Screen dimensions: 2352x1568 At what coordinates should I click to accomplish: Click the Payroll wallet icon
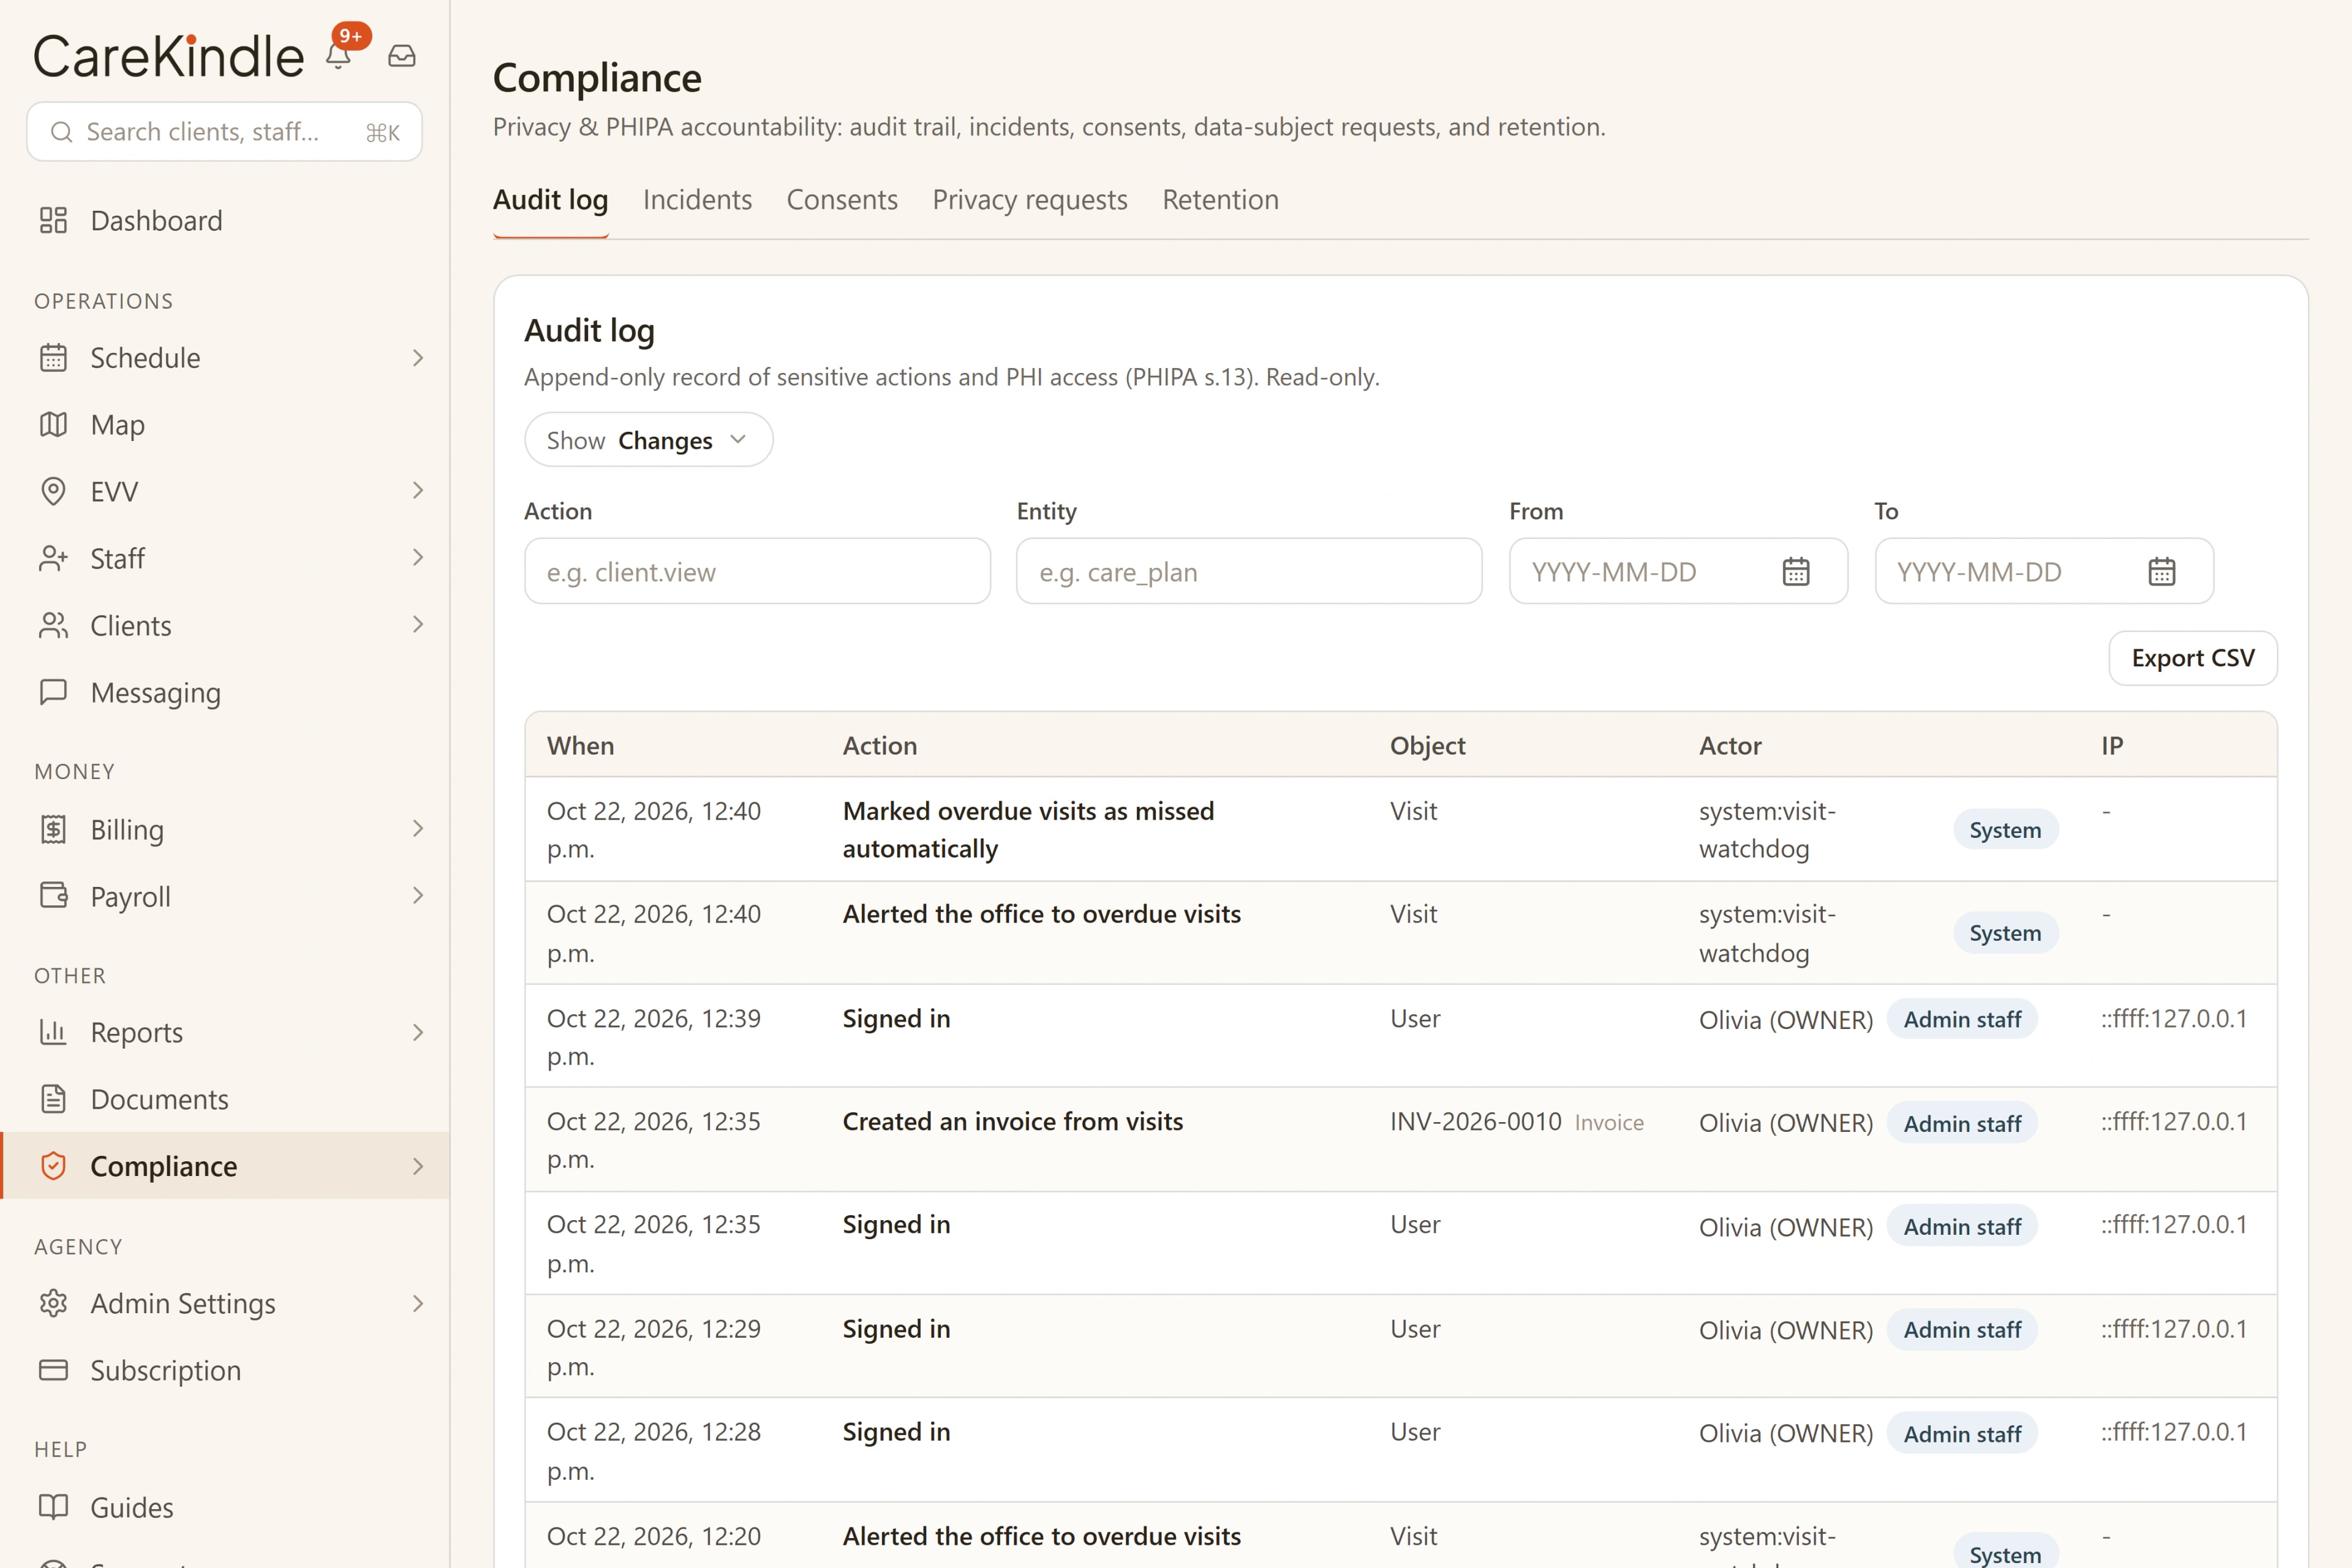pos(53,895)
